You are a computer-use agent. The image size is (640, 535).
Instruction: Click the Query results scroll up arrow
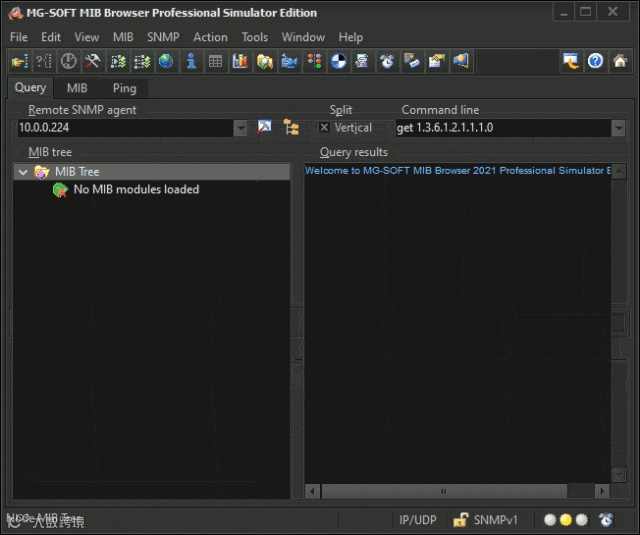(619, 171)
